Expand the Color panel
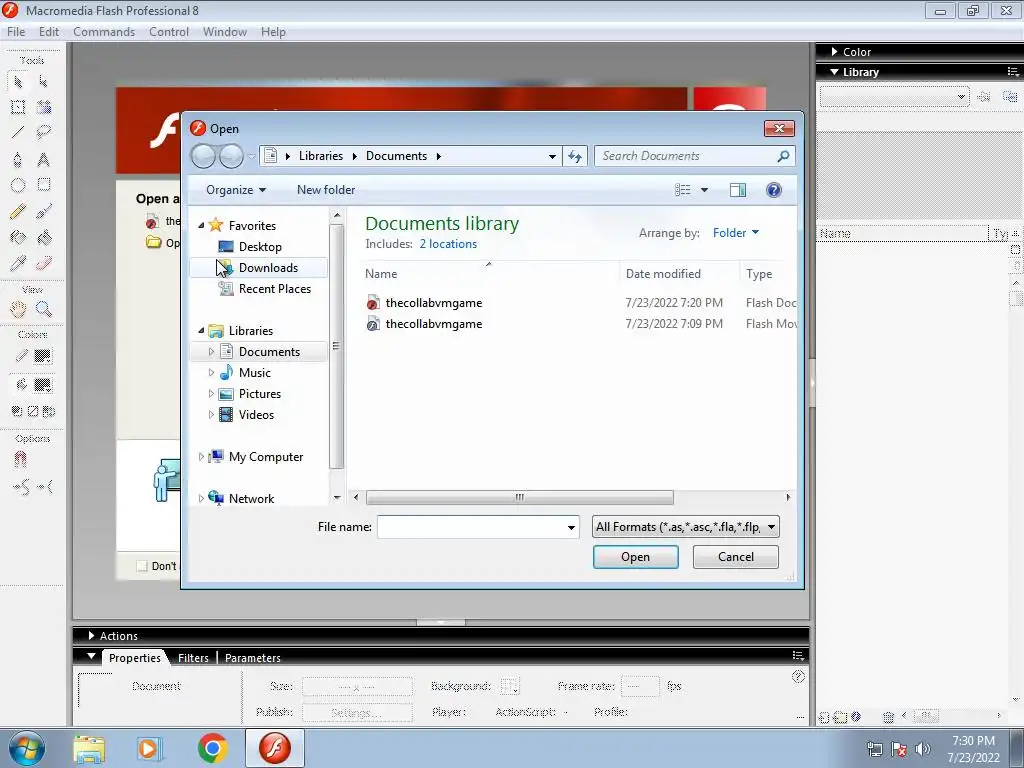 click(834, 52)
